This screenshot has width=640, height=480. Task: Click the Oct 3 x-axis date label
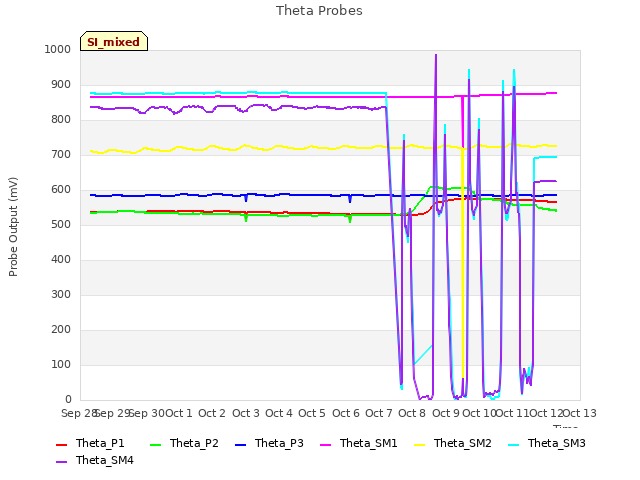(x=246, y=413)
